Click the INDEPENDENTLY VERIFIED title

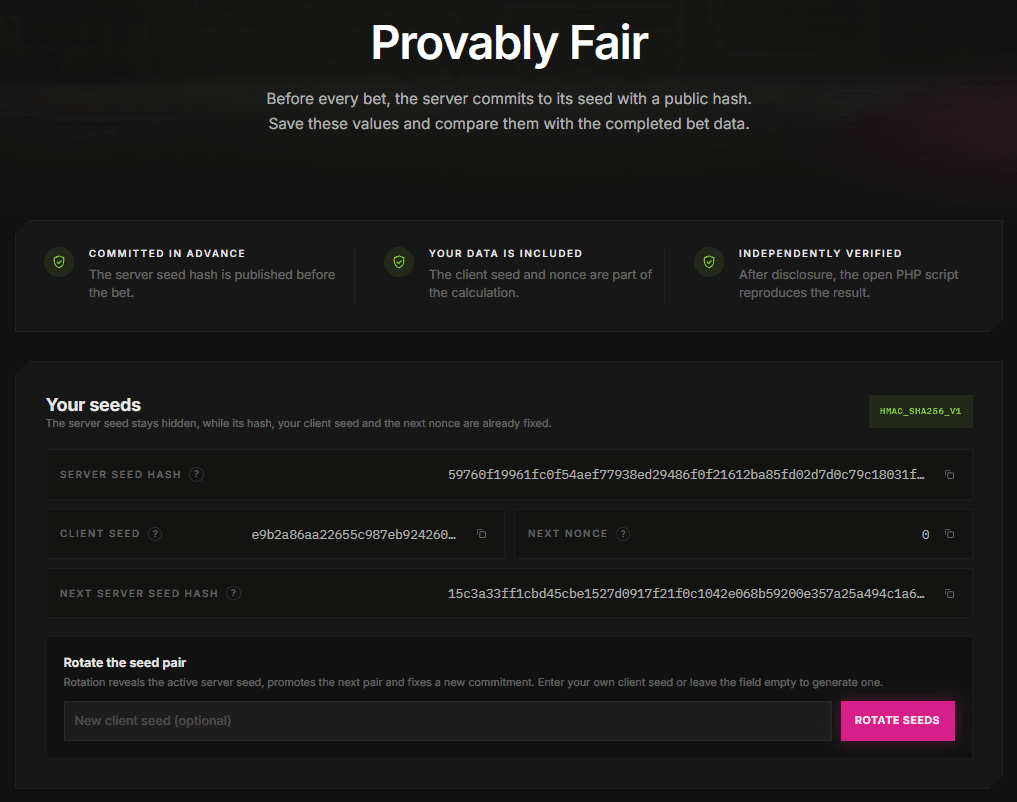[x=820, y=254]
